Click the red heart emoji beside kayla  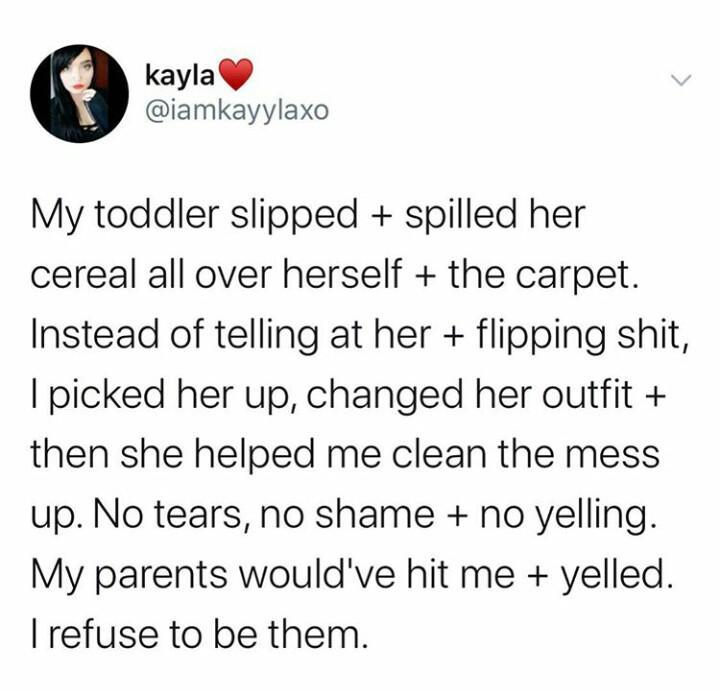click(x=235, y=74)
